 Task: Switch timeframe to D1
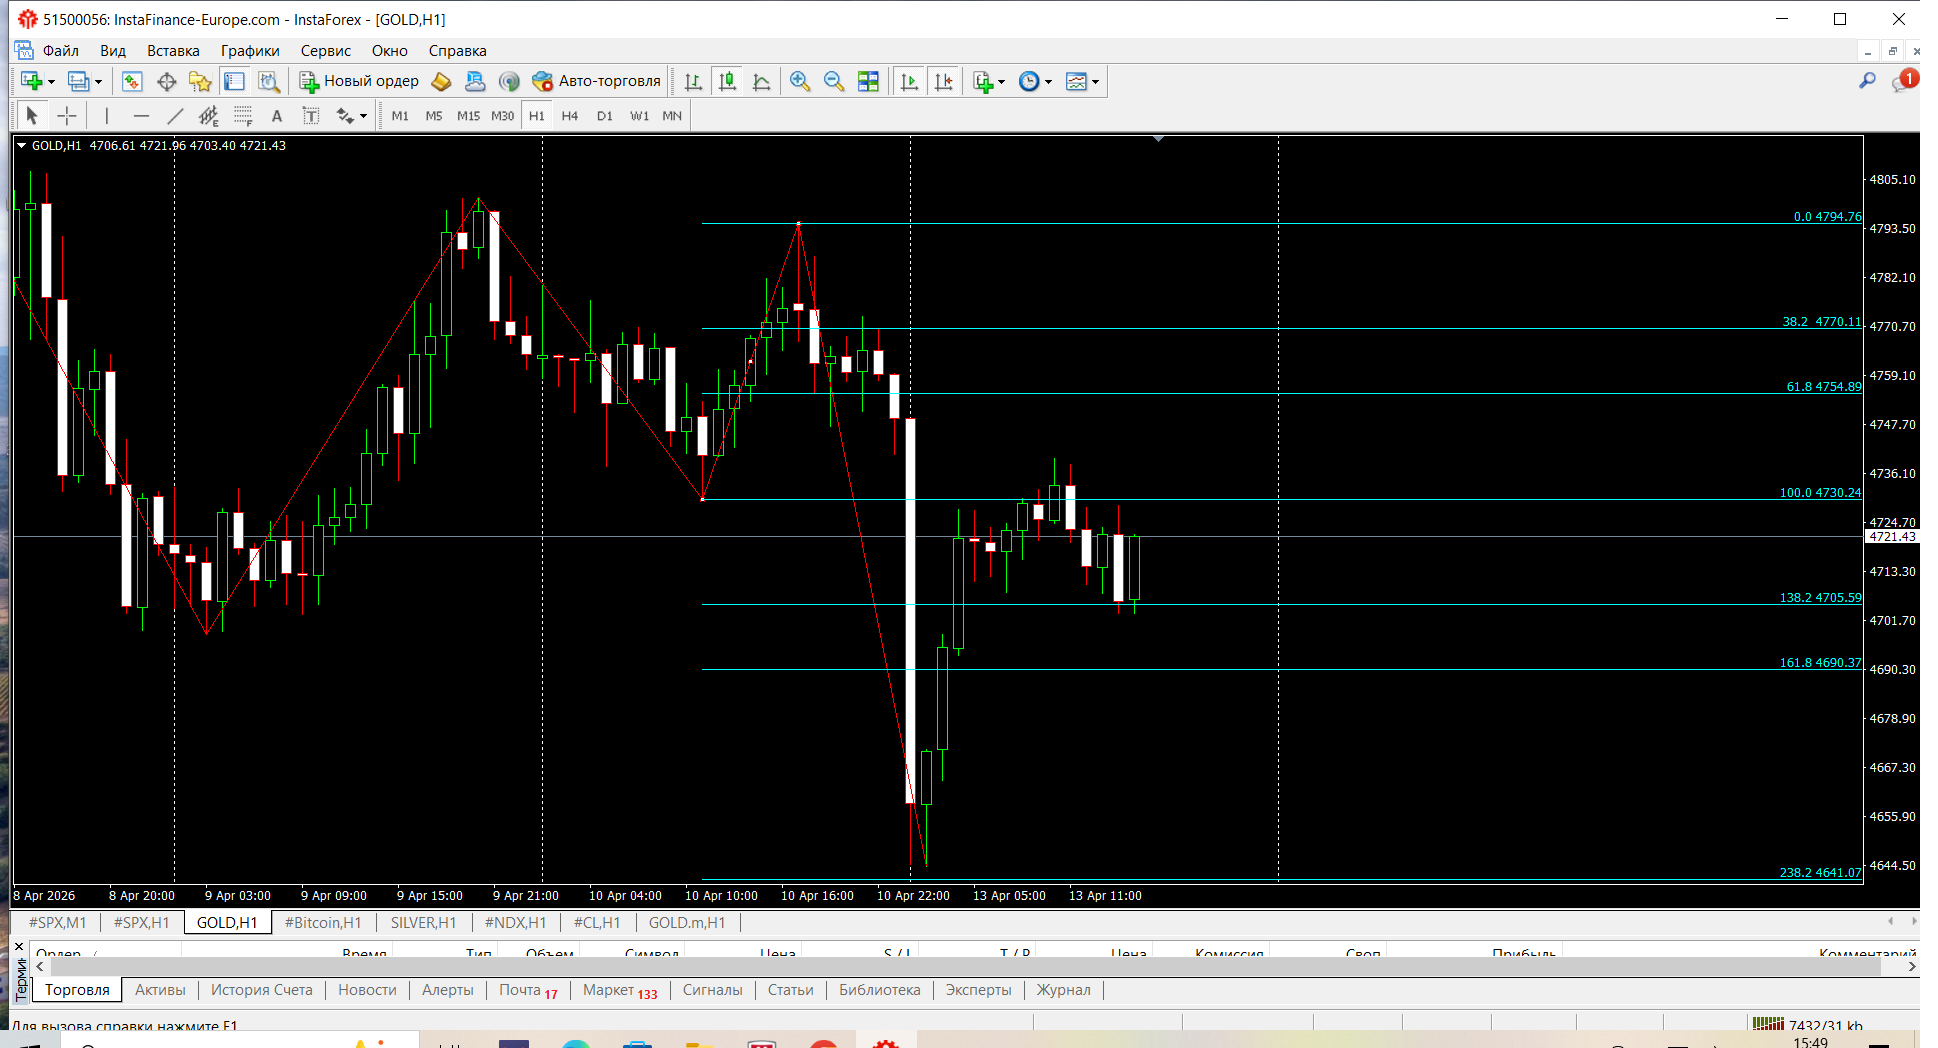tap(604, 116)
